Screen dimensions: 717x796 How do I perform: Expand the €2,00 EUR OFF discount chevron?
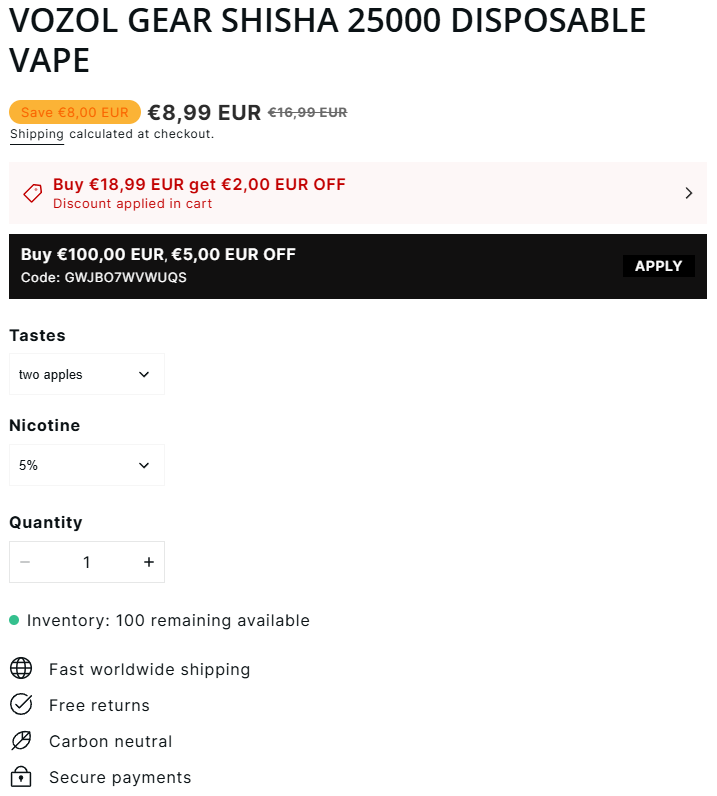coord(689,193)
